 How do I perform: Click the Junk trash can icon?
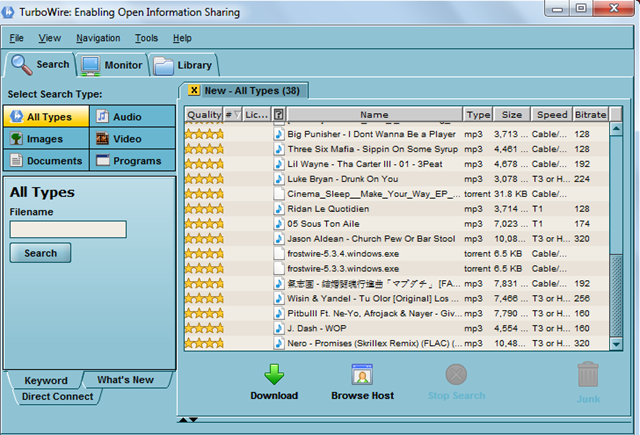589,376
